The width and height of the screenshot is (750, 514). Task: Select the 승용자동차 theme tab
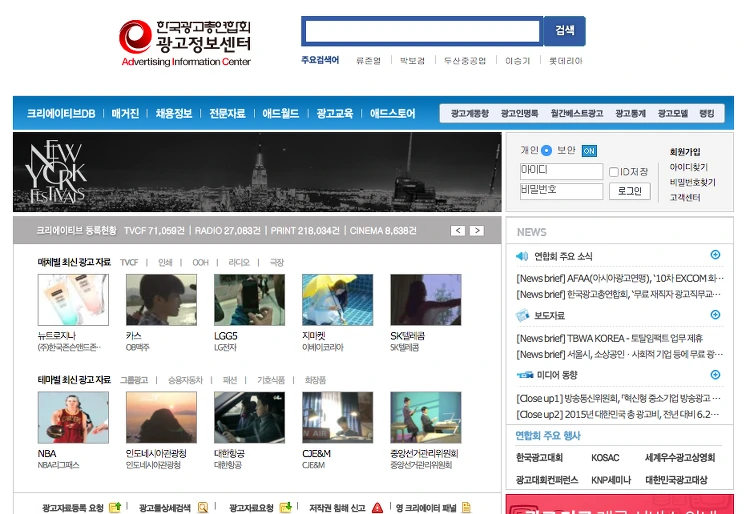click(185, 380)
